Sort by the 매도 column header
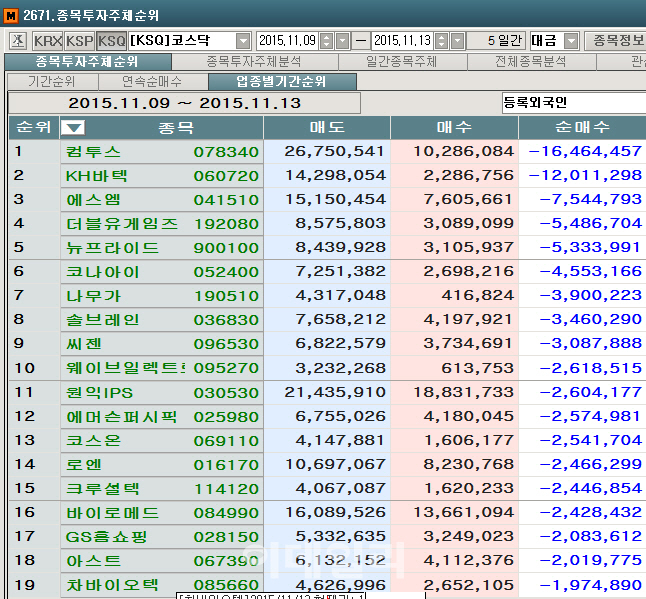Screen dimensions: 646x599 pyautogui.click(x=327, y=127)
